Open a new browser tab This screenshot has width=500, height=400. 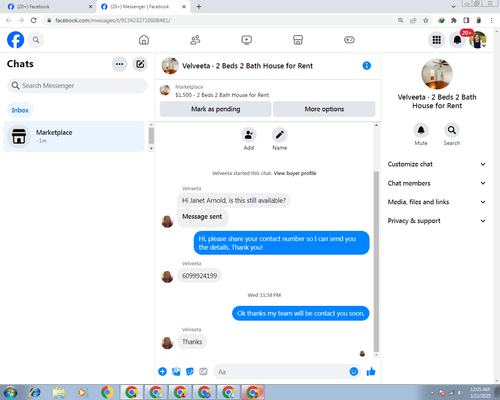199,7
